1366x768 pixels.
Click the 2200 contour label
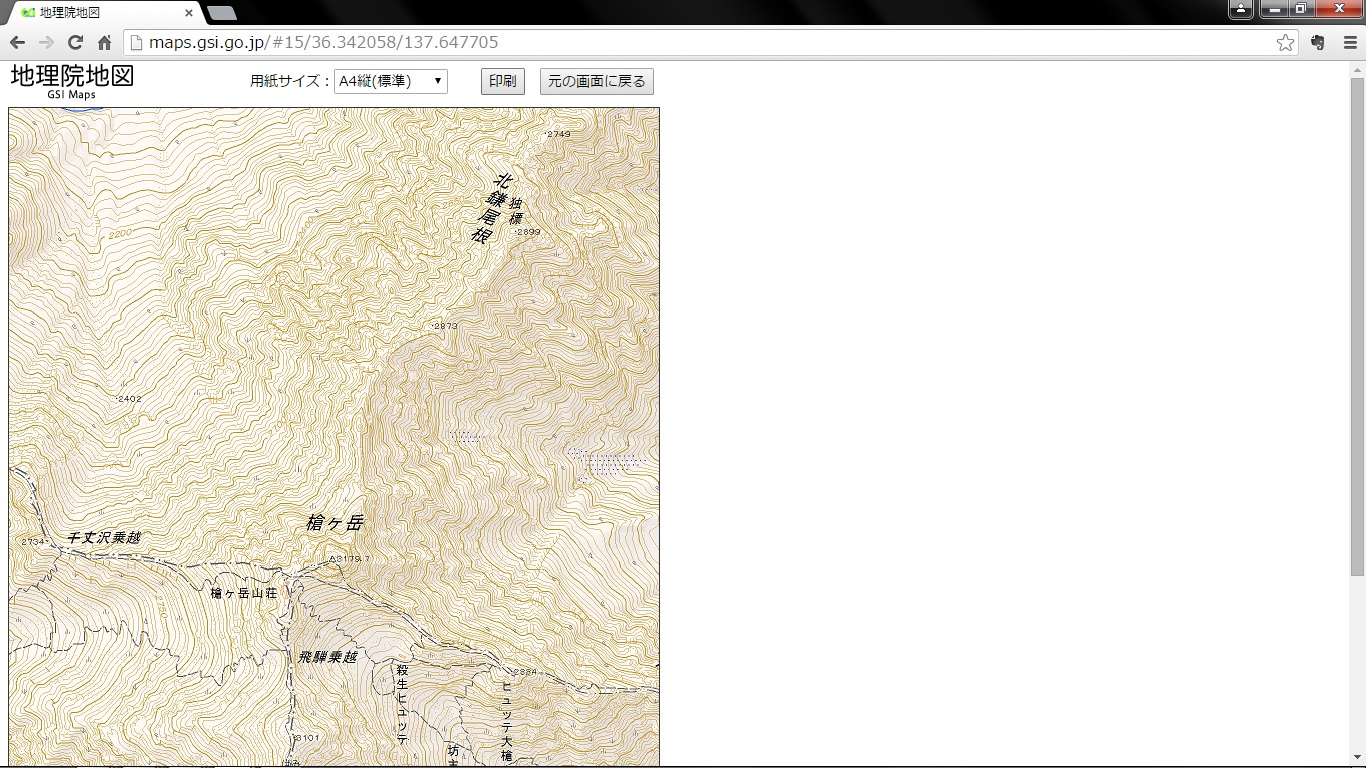[121, 233]
